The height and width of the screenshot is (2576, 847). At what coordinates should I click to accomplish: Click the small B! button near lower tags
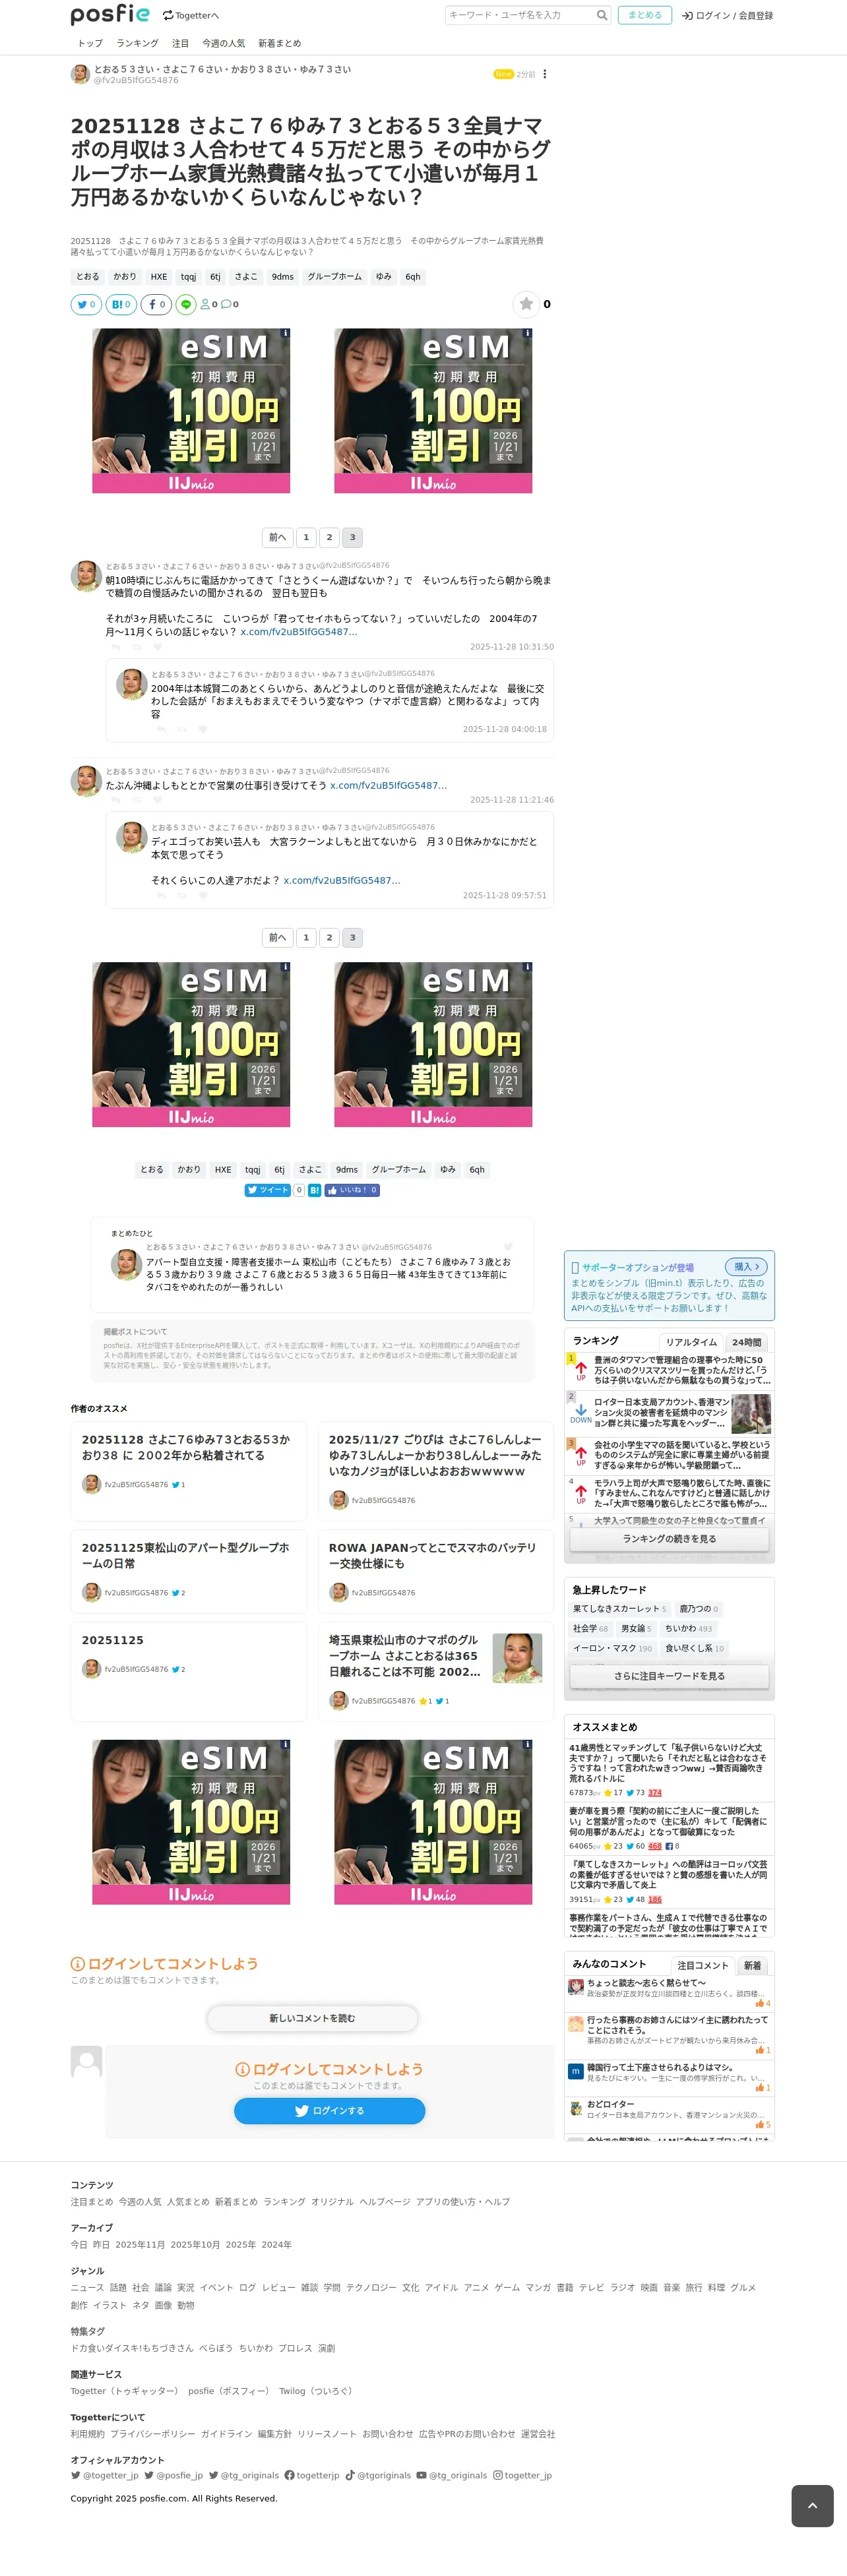[x=314, y=1190]
